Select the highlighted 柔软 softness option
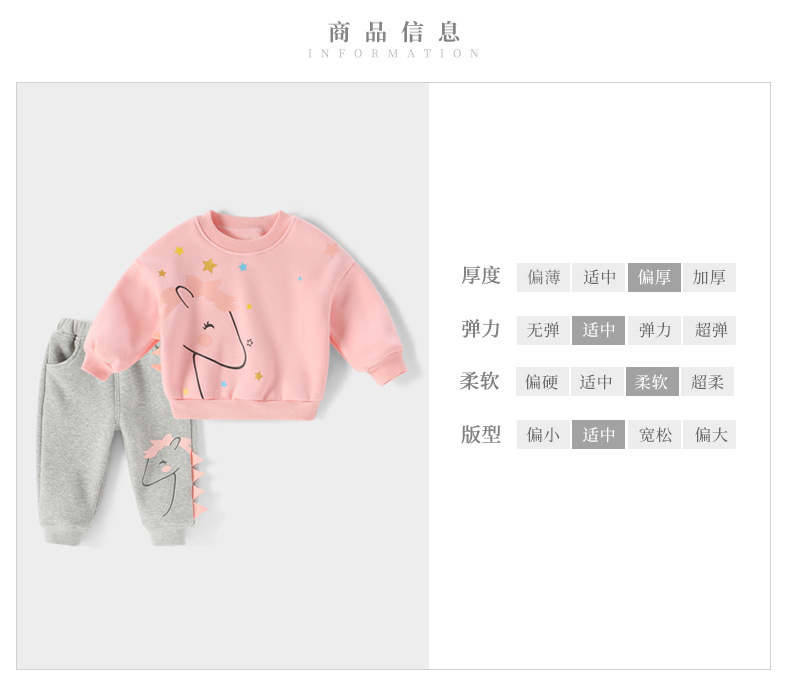Viewport: 790px width, 680px height. point(652,382)
